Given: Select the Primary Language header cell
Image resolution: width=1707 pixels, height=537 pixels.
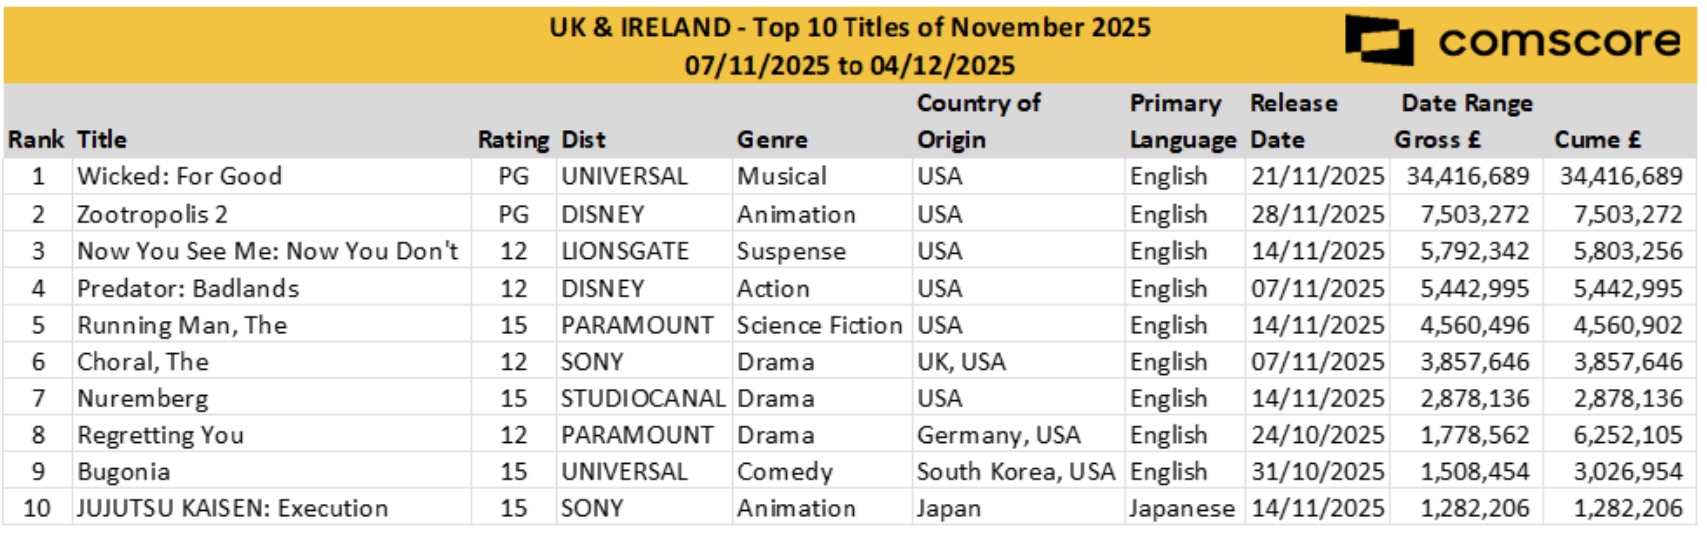Looking at the screenshot, I should [x=1182, y=122].
